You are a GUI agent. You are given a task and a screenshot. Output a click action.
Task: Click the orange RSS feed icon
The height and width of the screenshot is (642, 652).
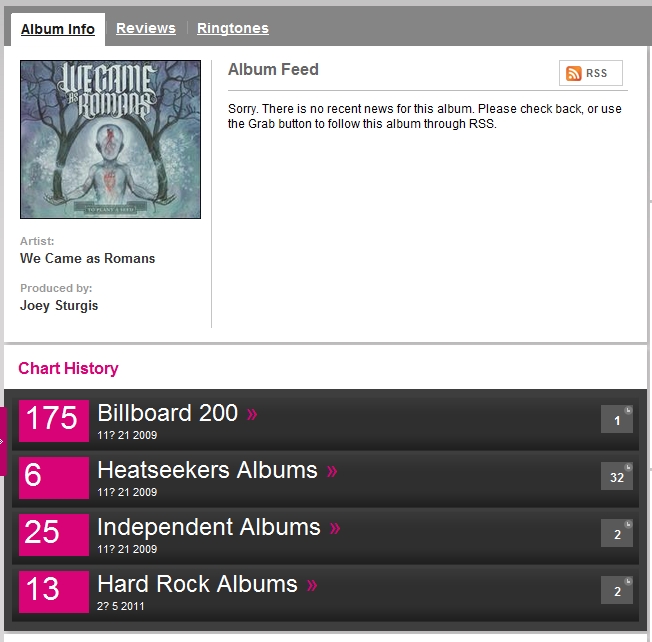[574, 73]
